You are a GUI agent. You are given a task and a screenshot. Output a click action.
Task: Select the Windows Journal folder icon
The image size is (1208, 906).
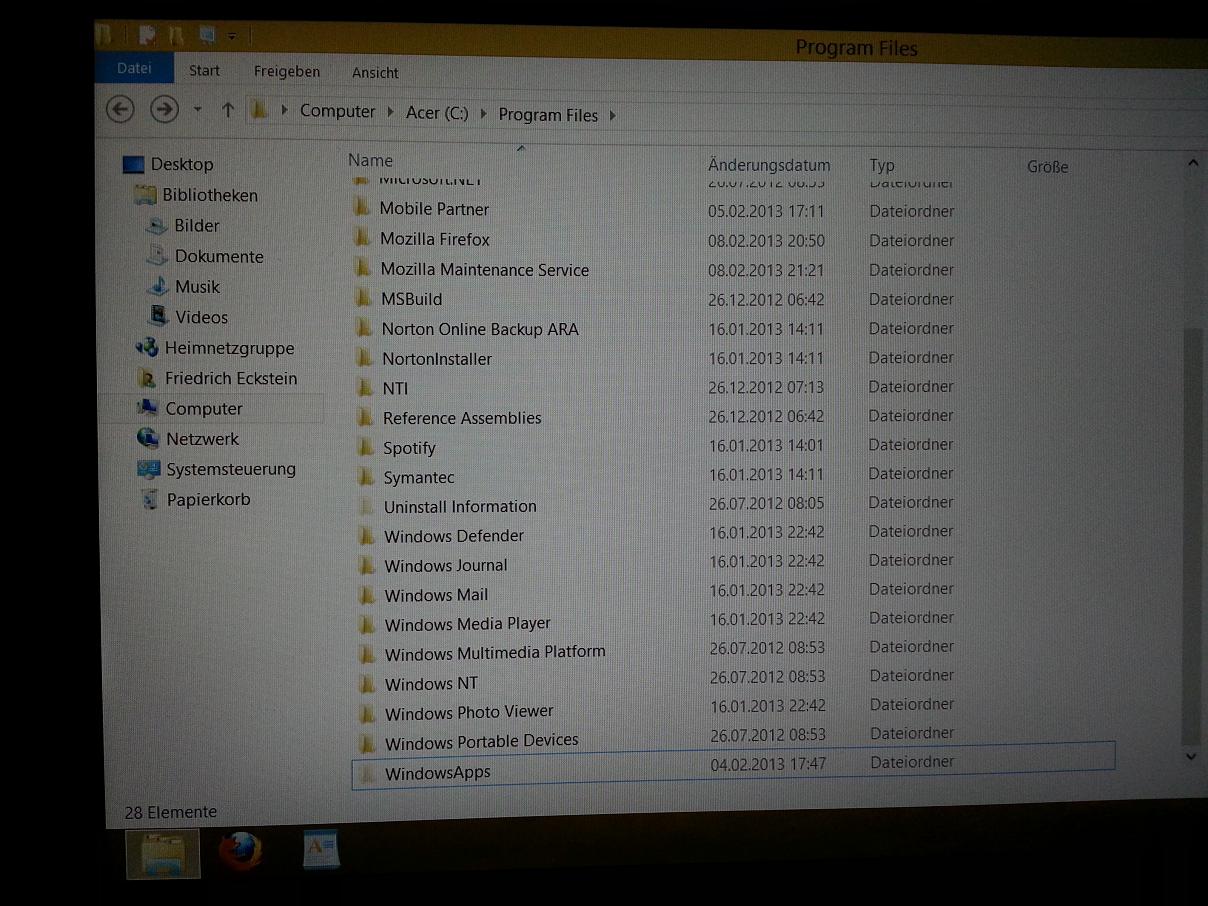(x=368, y=565)
